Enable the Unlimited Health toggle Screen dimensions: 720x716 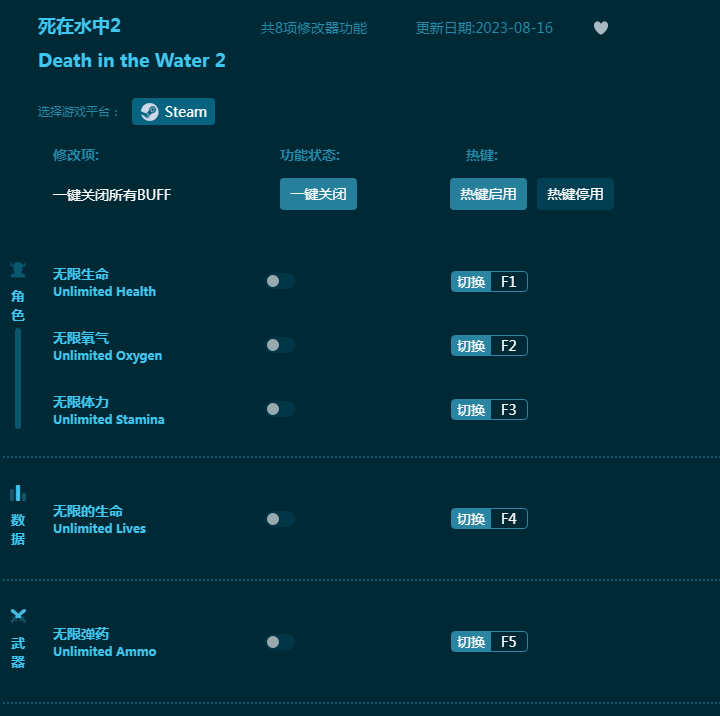(279, 281)
